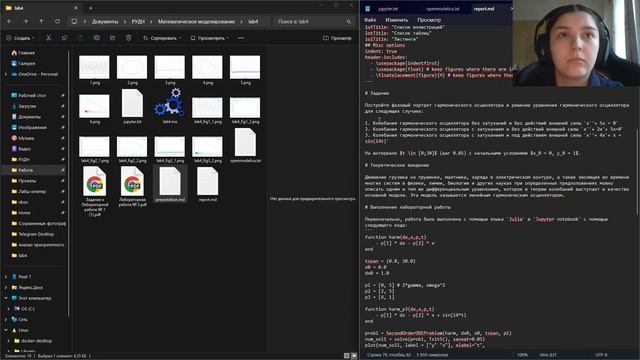Open the Файл menu in Notepad
Image resolution: width=640 pixels, height=360 pixels.
pos(370,20)
